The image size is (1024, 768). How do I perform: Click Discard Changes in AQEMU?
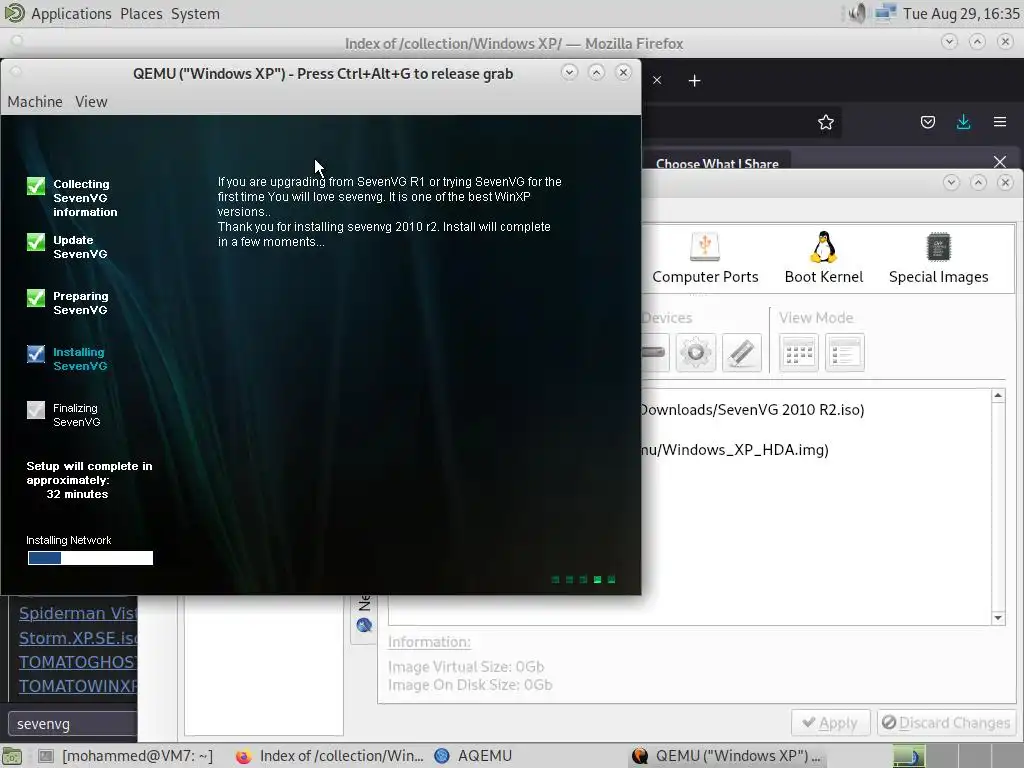click(x=946, y=723)
